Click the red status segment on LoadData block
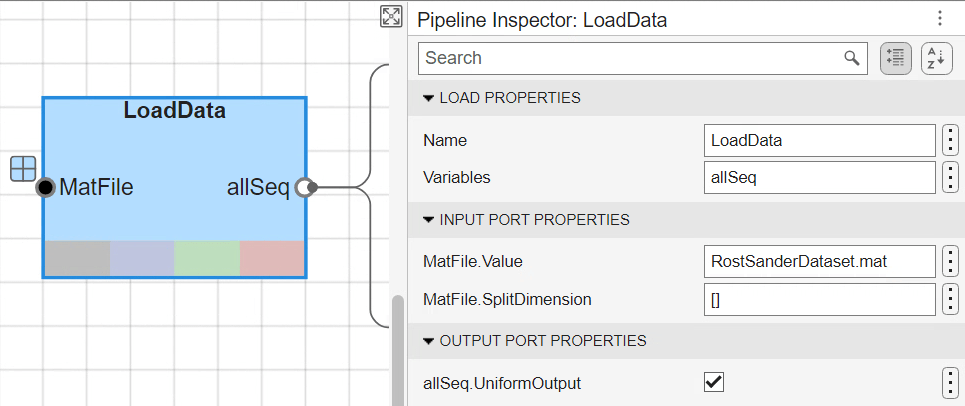Screen dimensions: 965x406 (x=272, y=258)
